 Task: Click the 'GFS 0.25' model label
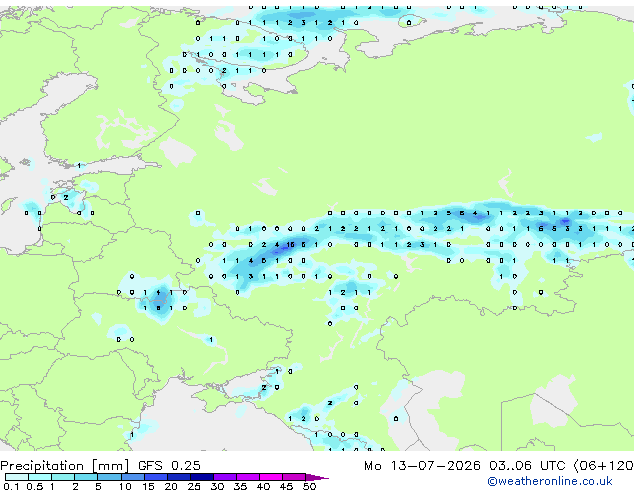tap(169, 466)
